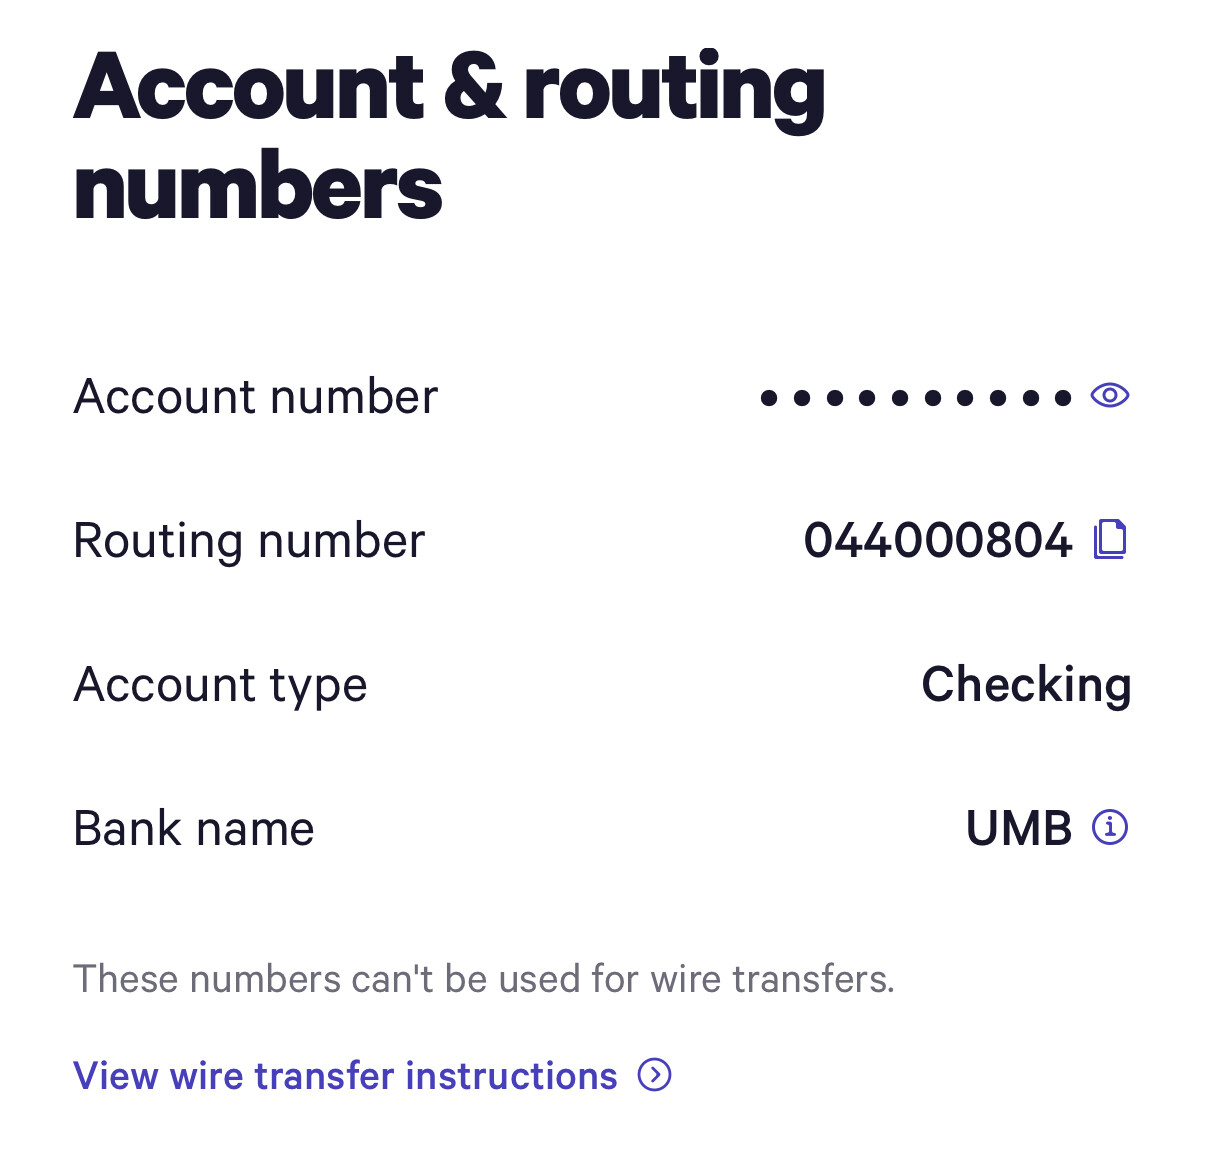
Task: Click the circled arrow after wire instructions
Action: pos(655,1075)
